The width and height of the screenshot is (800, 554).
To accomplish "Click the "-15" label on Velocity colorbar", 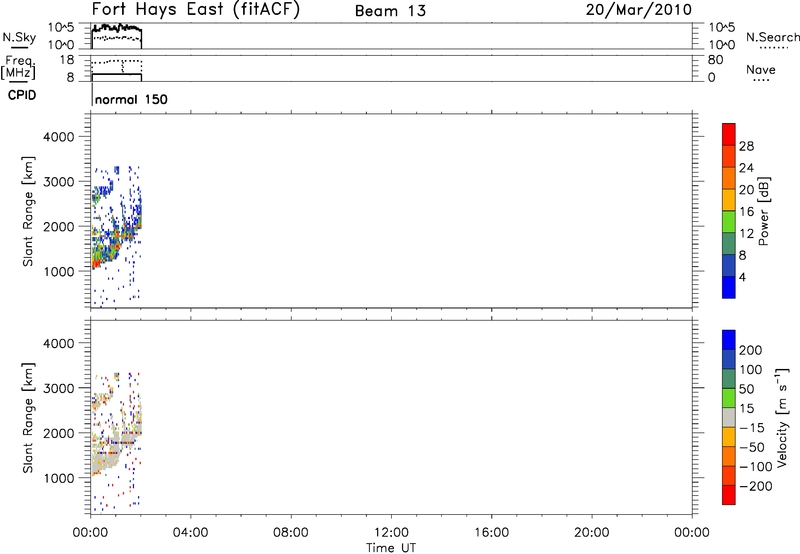I will coord(752,427).
